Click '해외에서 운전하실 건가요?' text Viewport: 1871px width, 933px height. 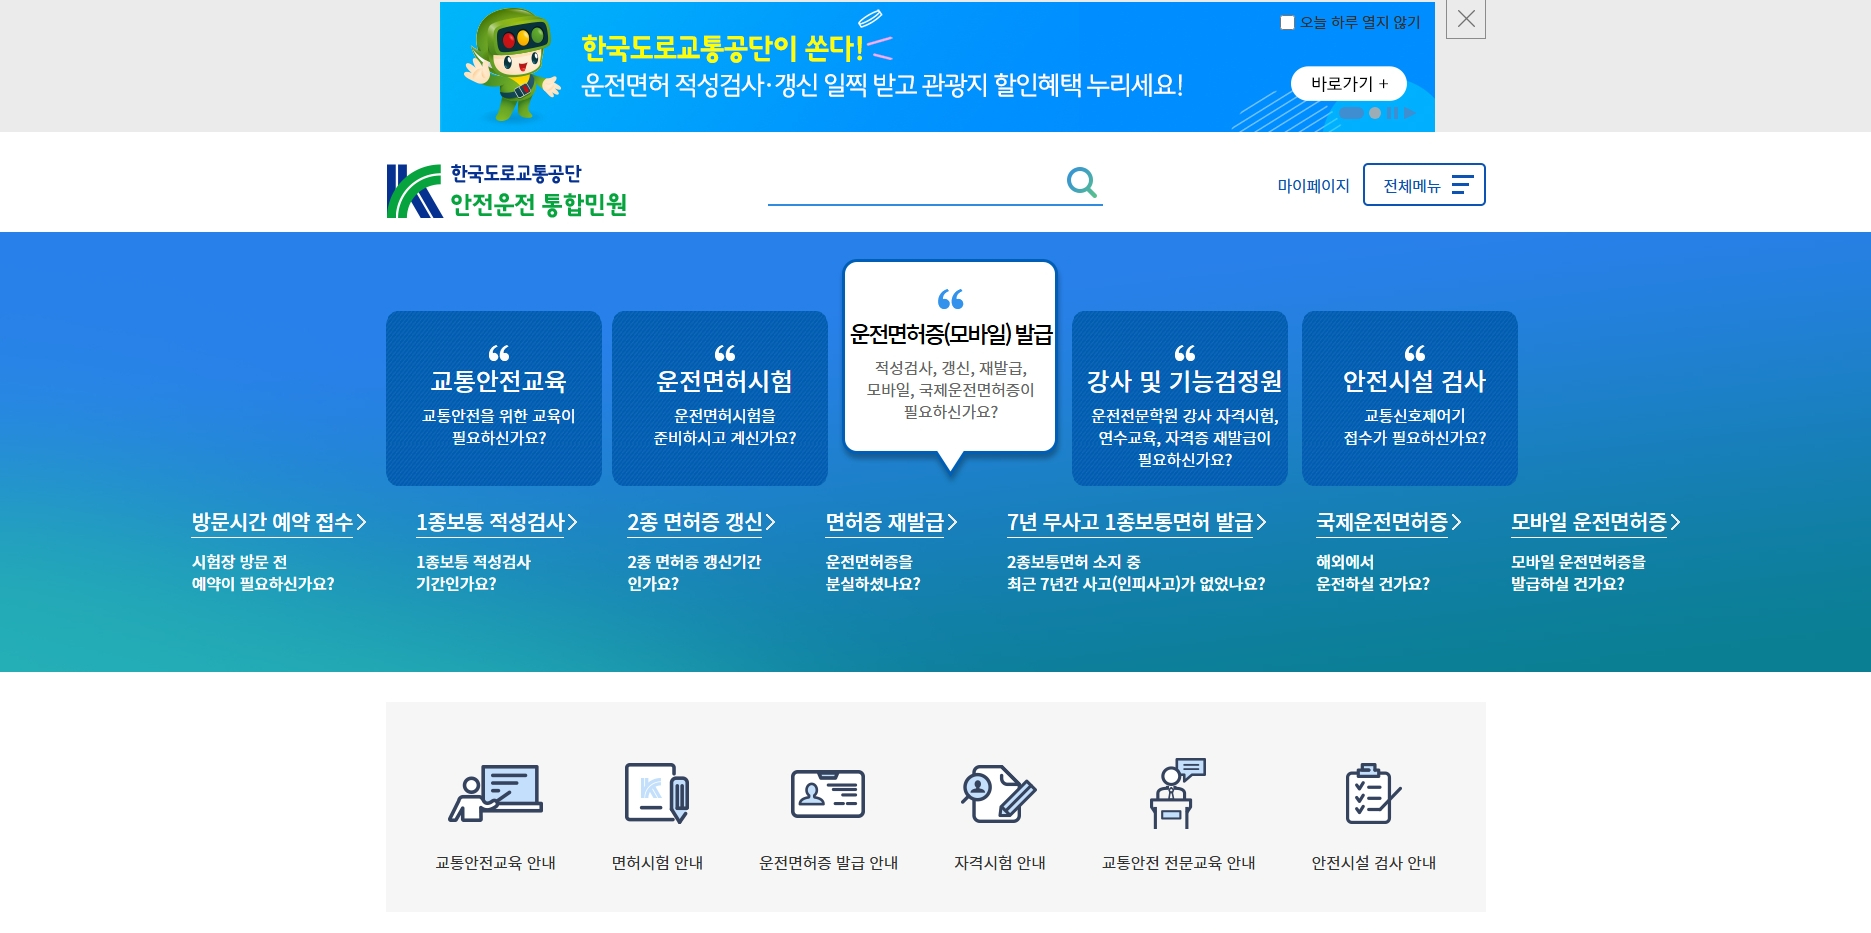coord(1372,573)
